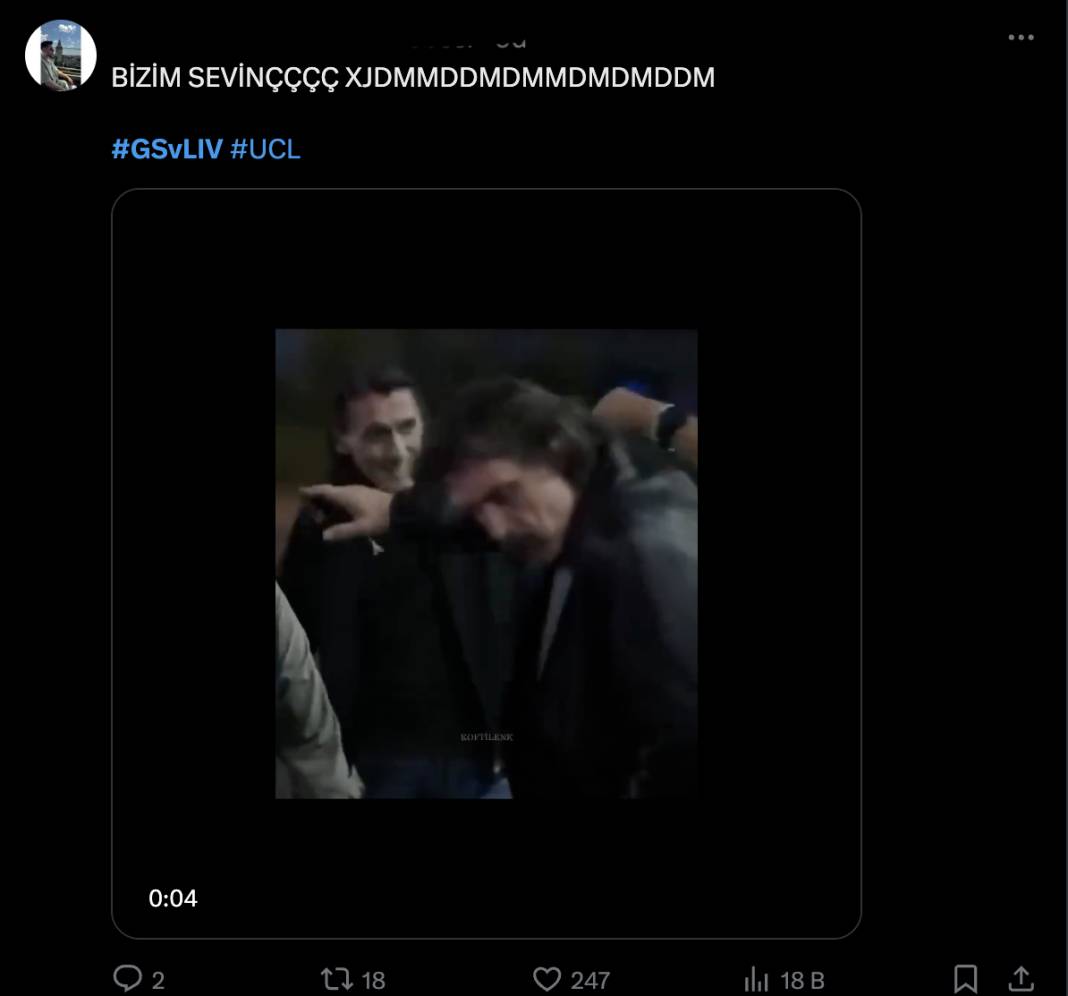
Task: Click the repost count of 18
Action: click(x=373, y=980)
